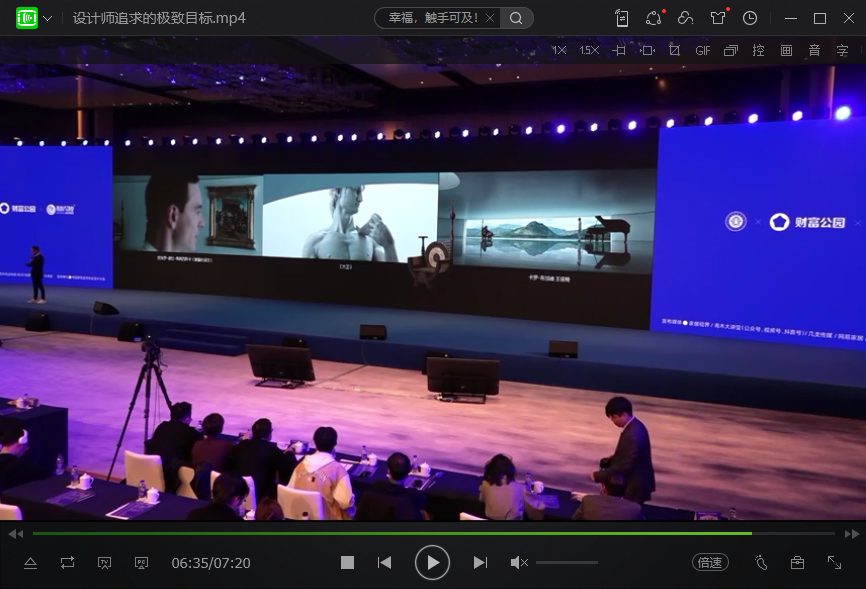This screenshot has height=589, width=866.
Task: Open the skin T-shirt icon
Action: click(x=718, y=18)
